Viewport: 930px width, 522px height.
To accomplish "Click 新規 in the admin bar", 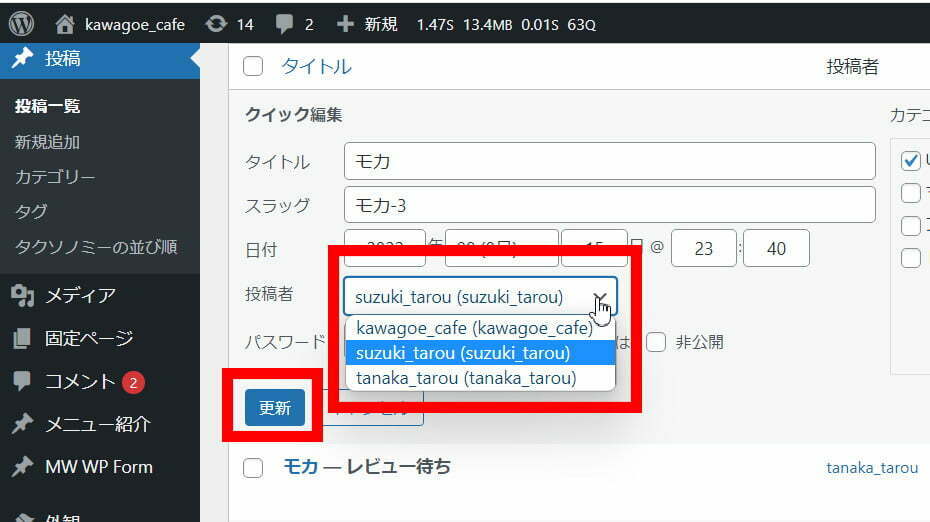I will (x=381, y=24).
